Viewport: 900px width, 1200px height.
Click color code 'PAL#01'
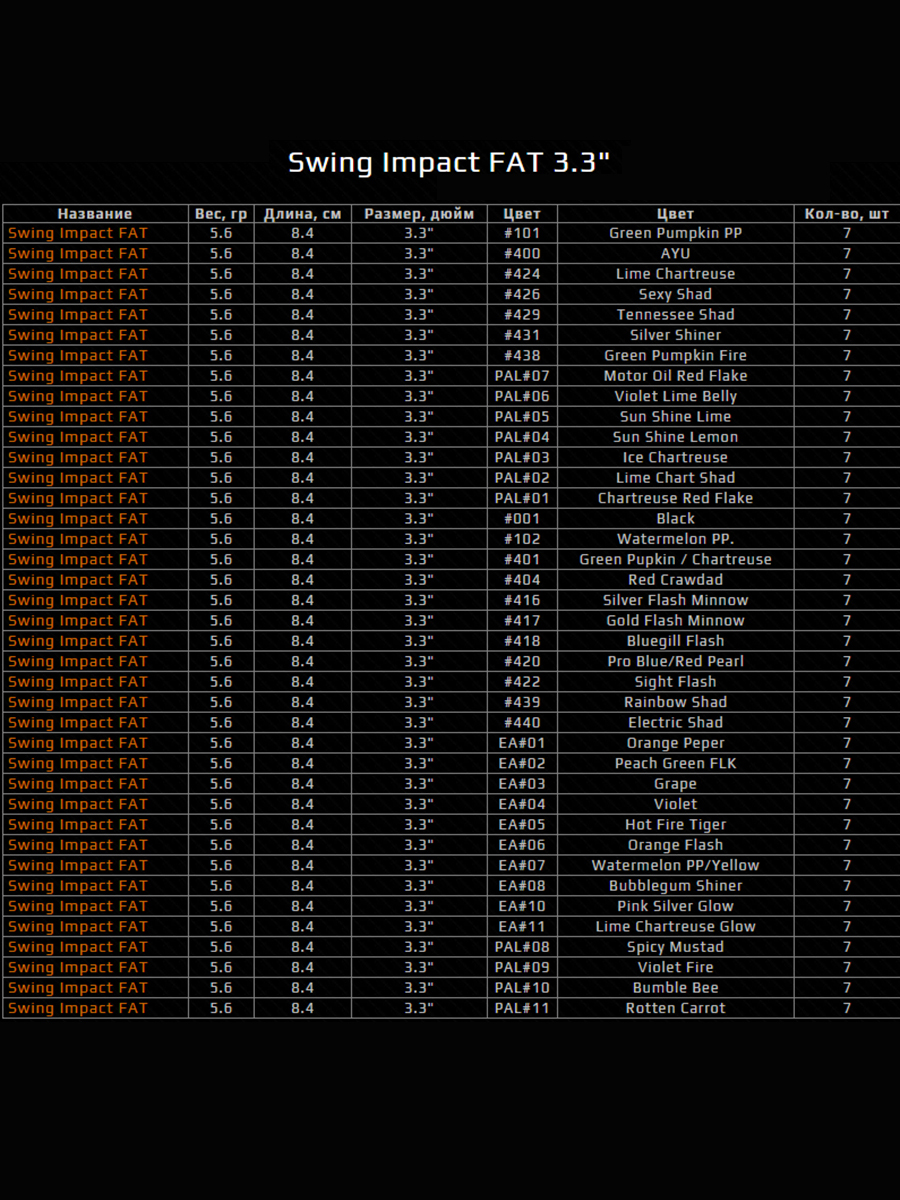click(x=522, y=498)
